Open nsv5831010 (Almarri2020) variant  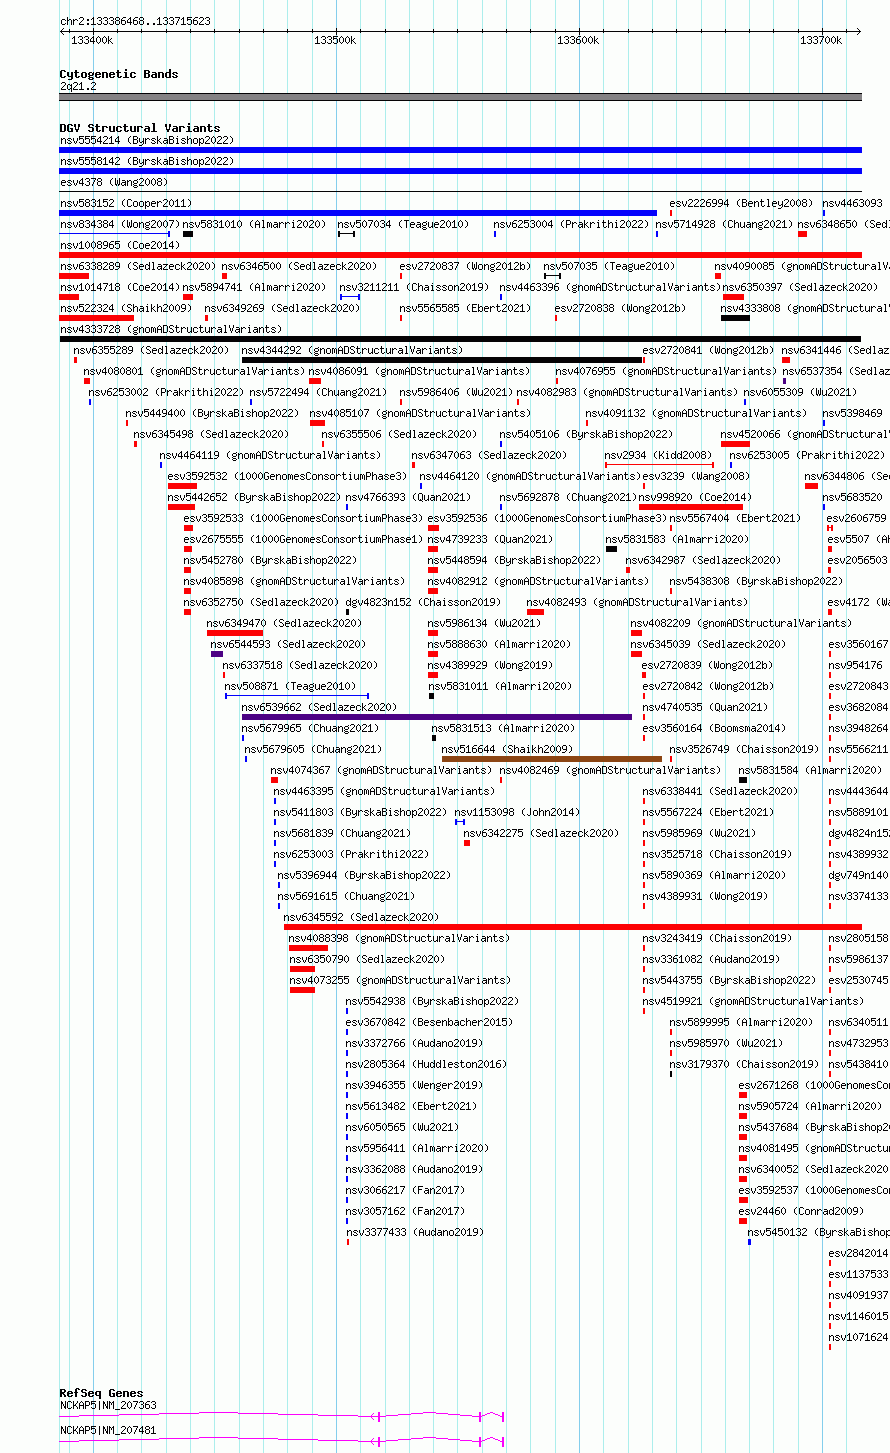point(254,224)
